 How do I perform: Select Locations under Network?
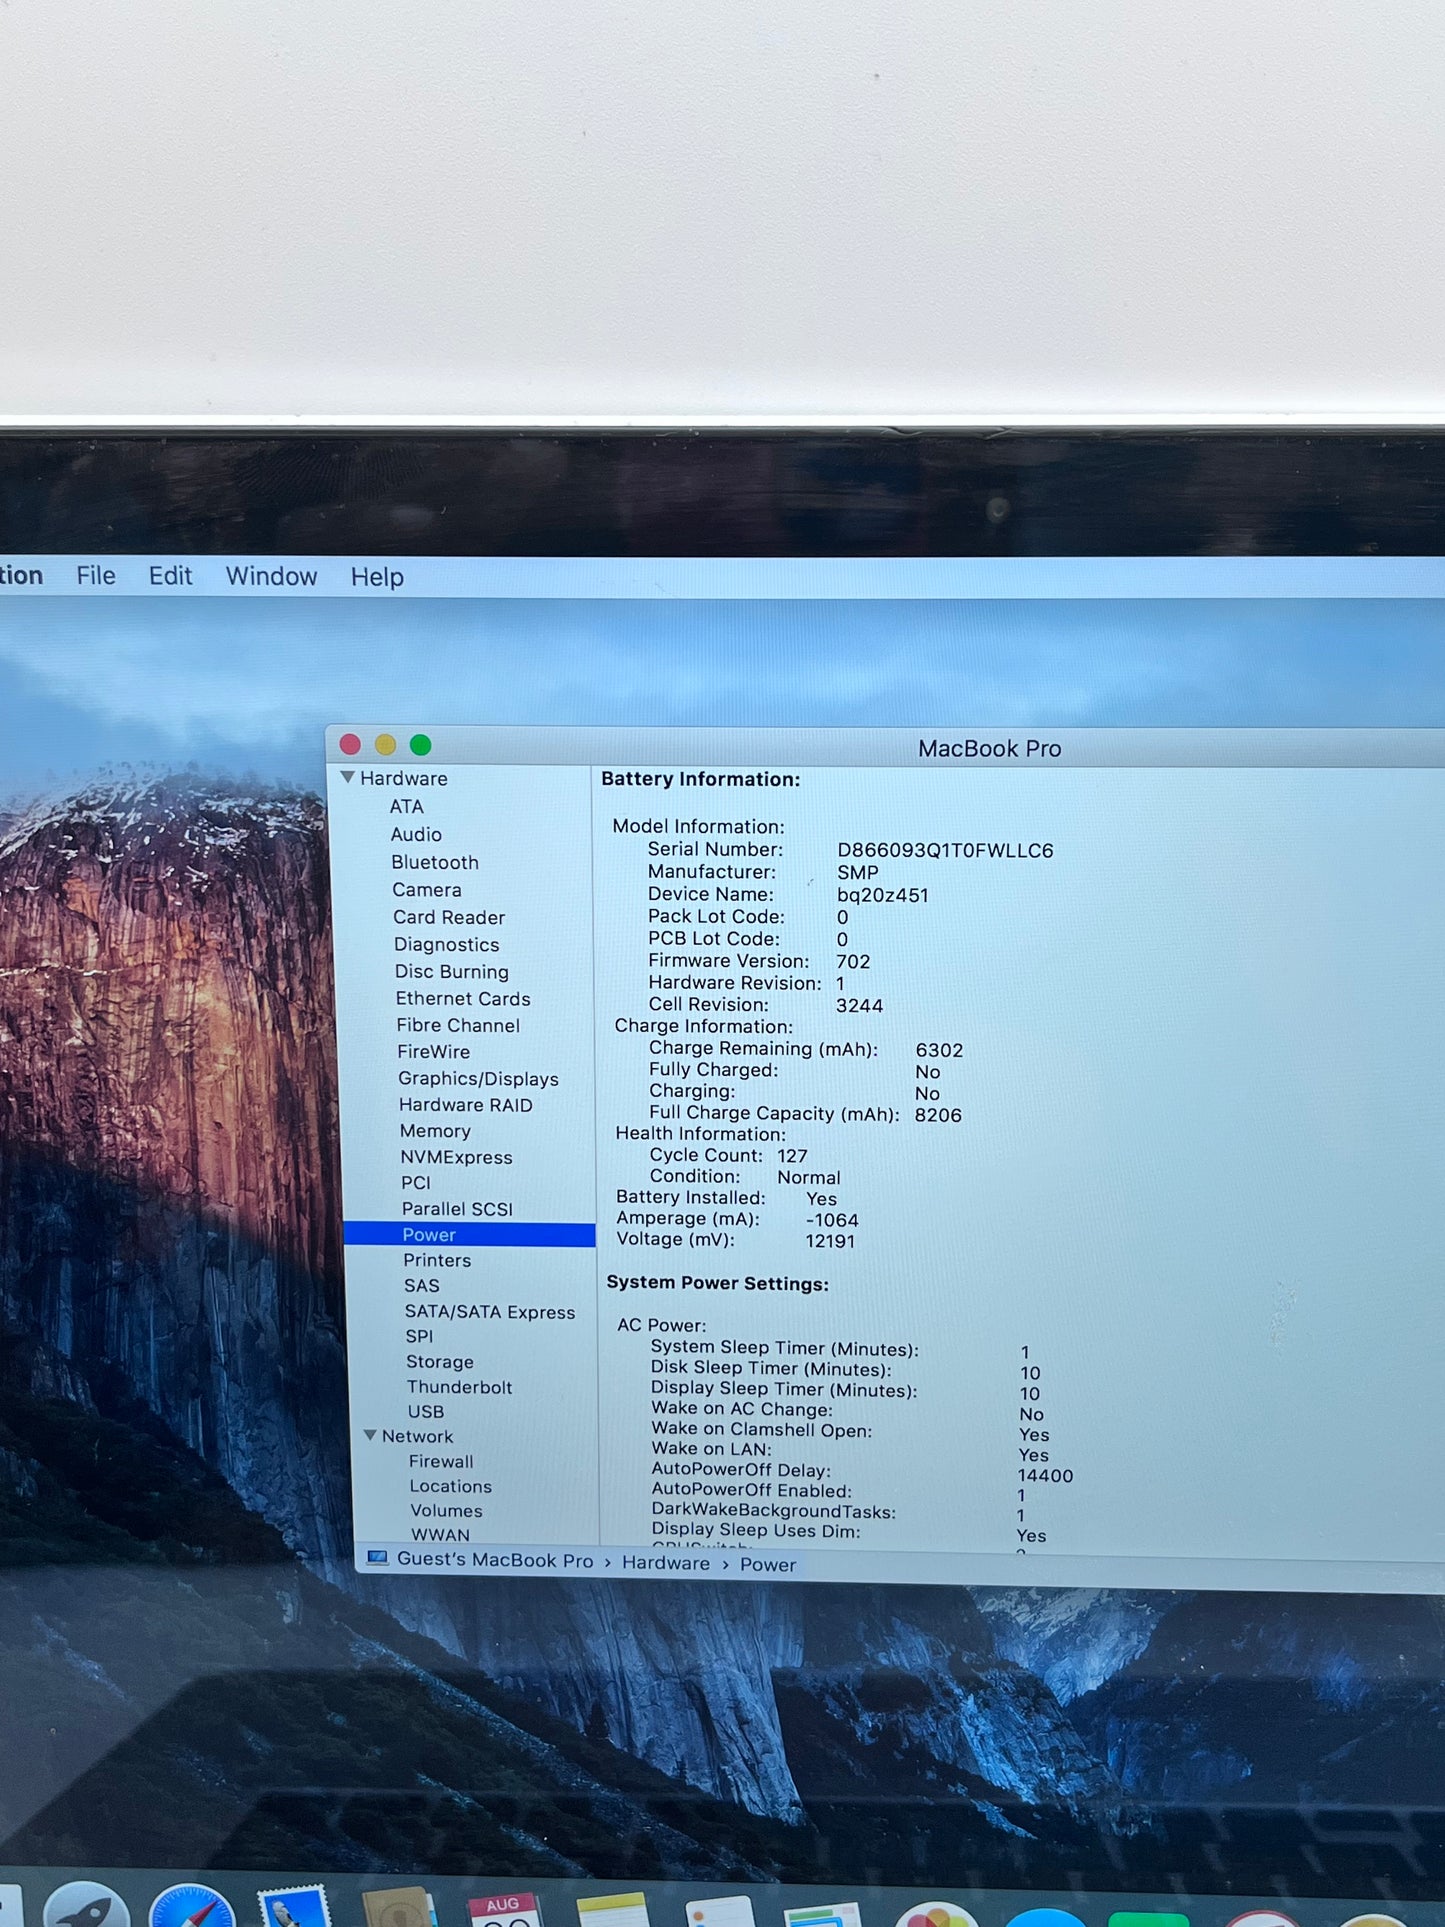point(451,1486)
